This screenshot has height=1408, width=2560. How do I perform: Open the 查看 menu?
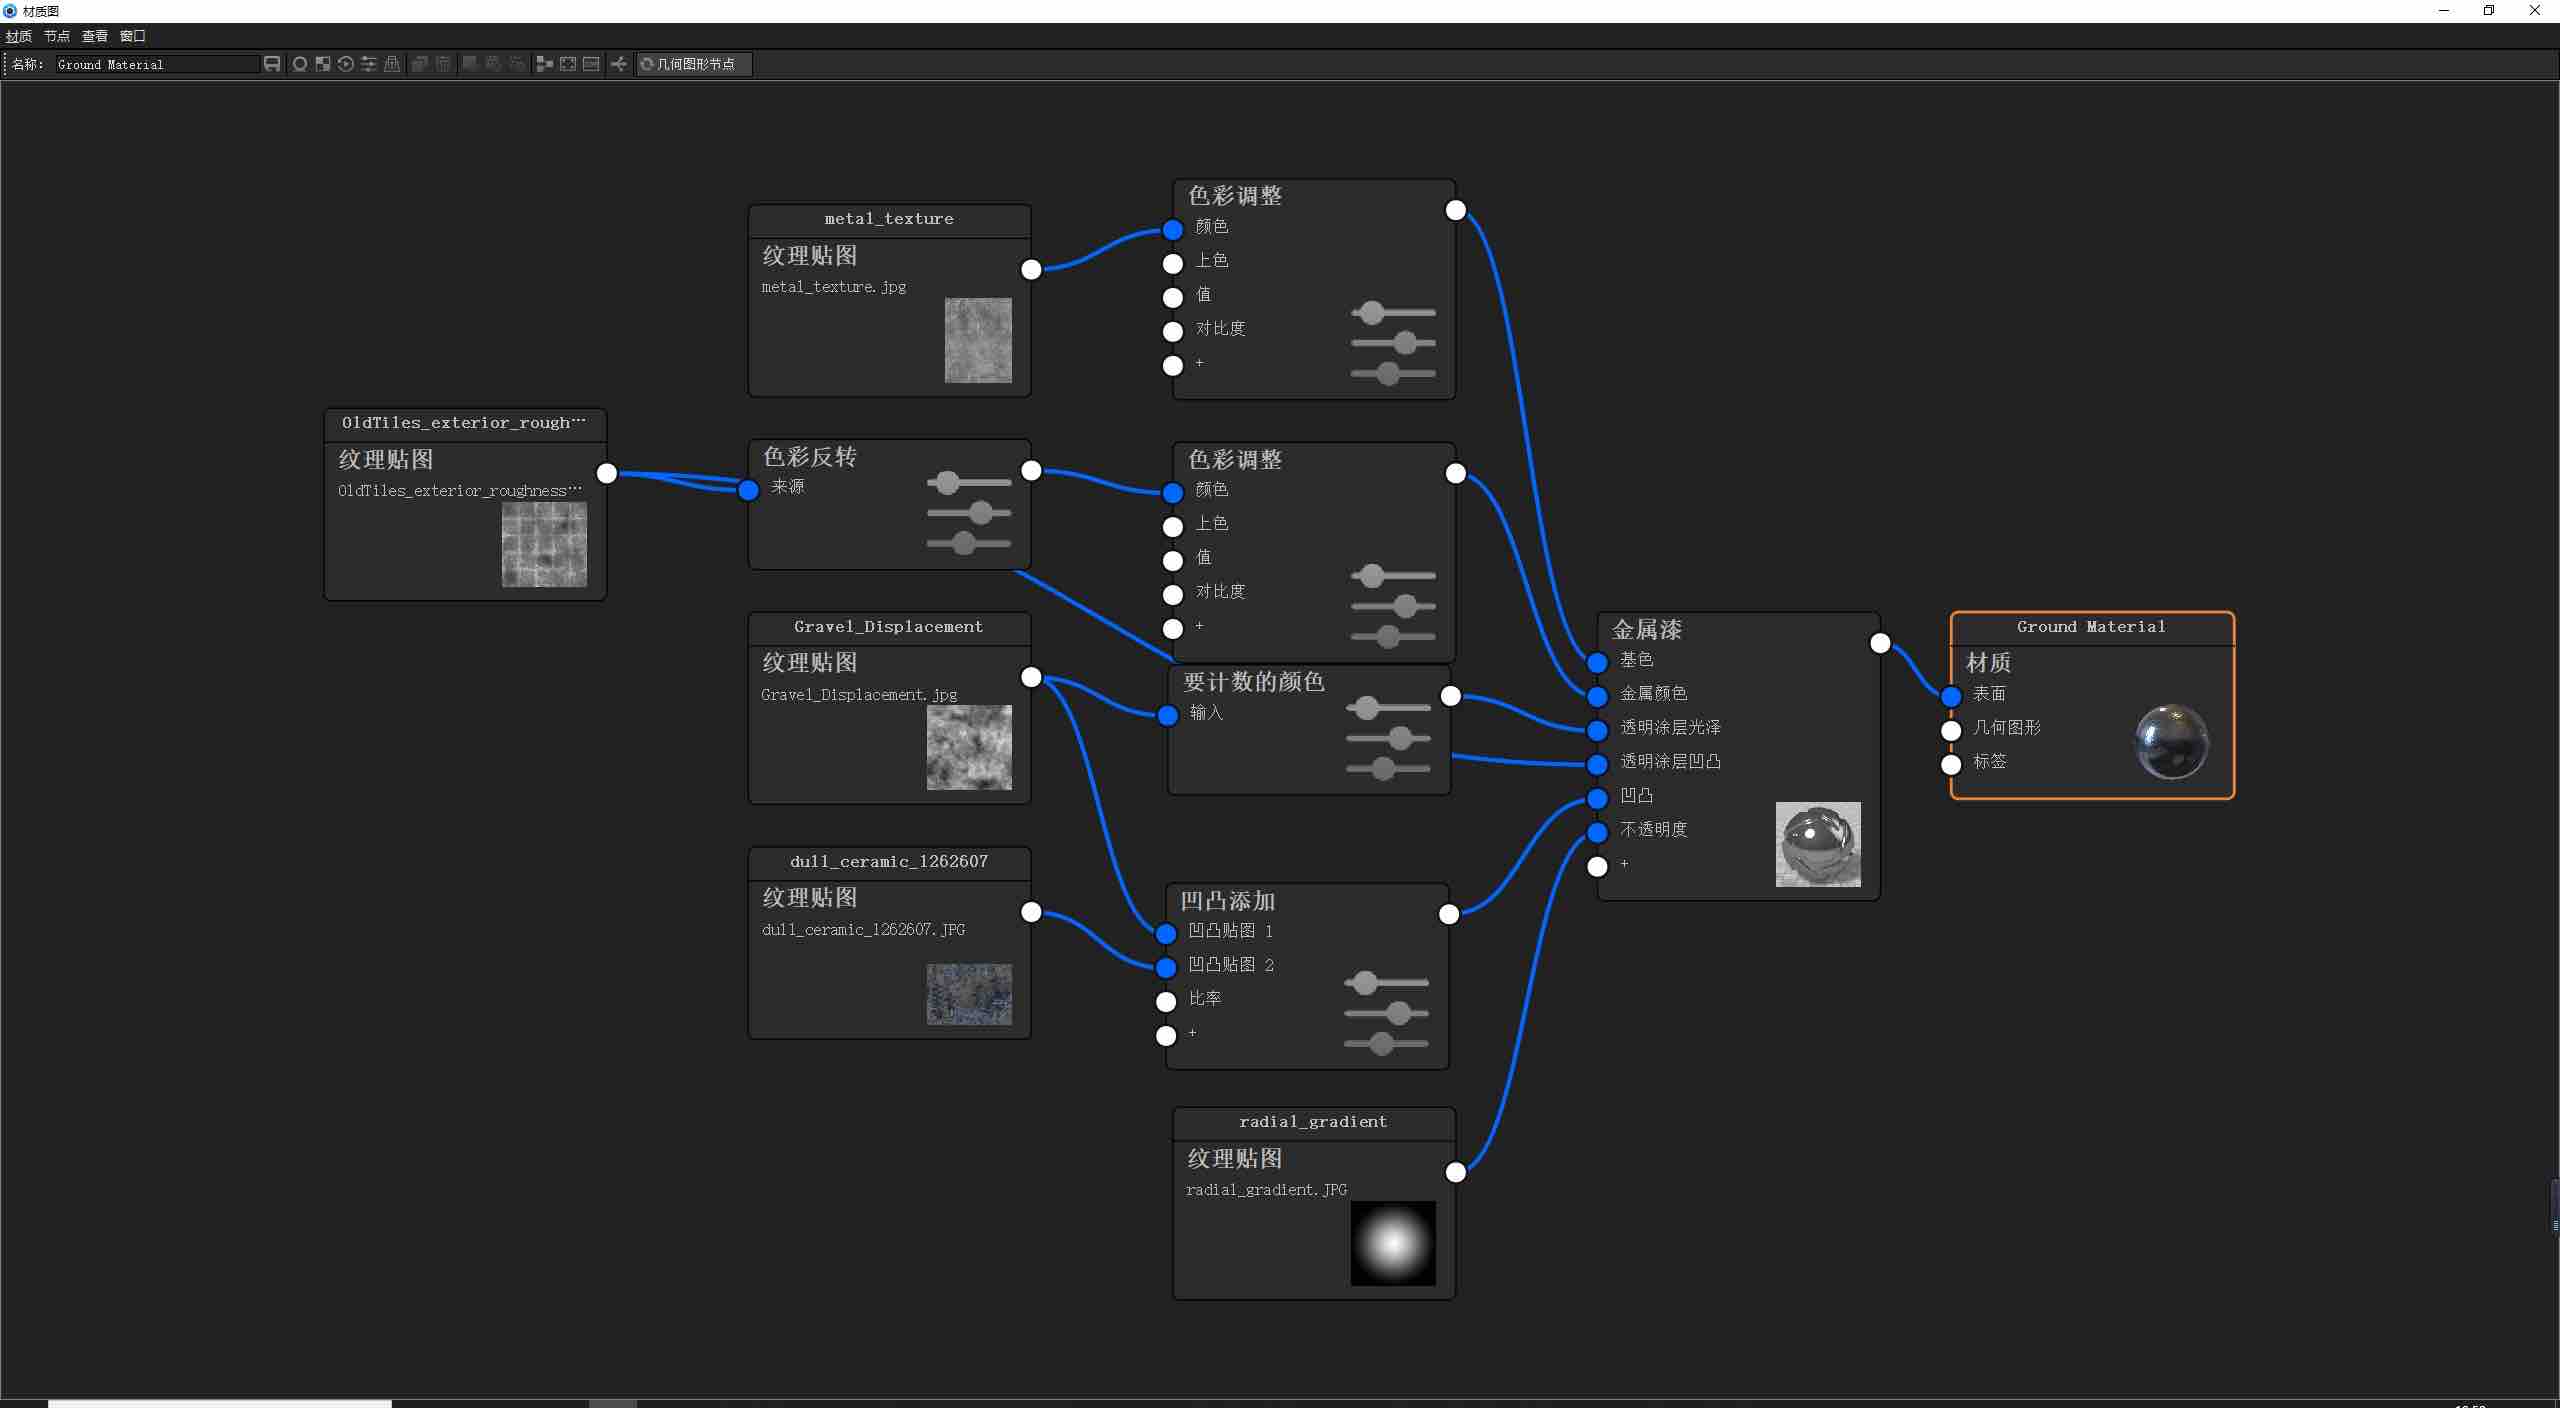(94, 36)
